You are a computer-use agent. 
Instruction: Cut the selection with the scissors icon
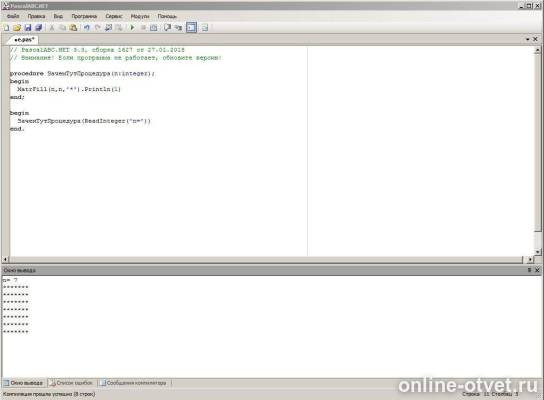[52, 28]
